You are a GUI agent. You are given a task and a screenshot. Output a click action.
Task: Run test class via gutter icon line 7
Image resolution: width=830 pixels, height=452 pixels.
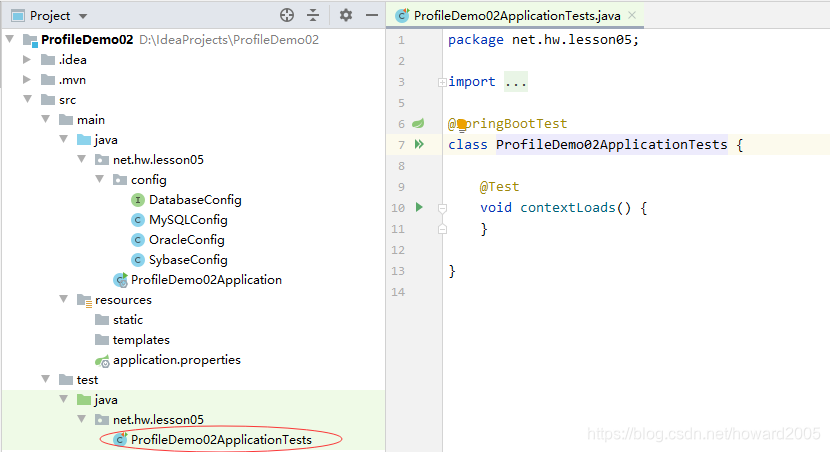[419, 144]
